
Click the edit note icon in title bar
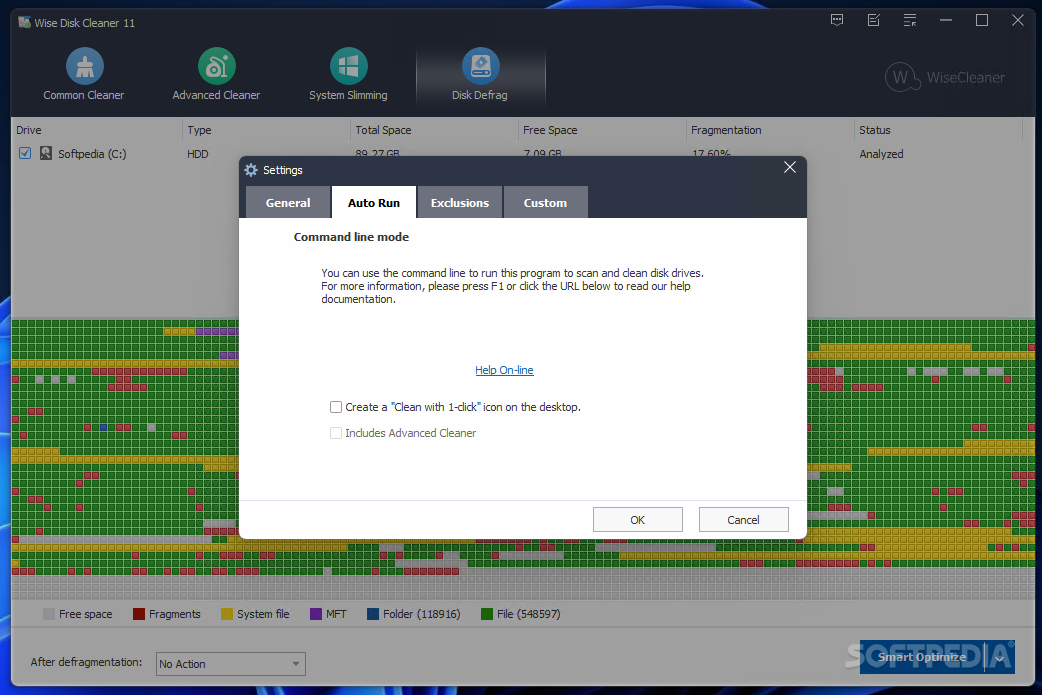(874, 21)
